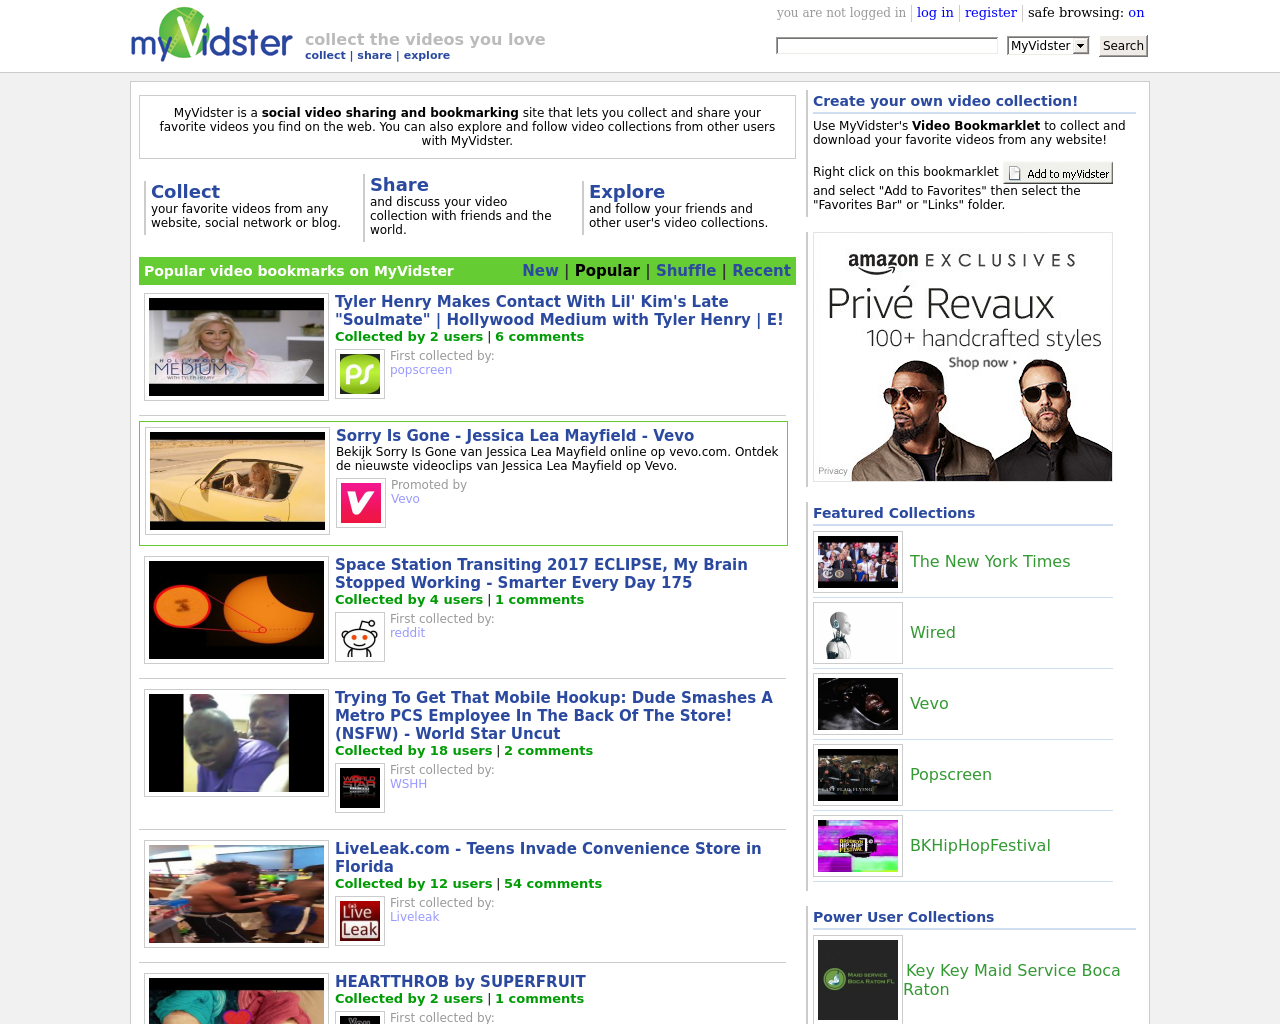Screen dimensions: 1280x1024
Task: Open The New York Times collection thumbnail
Action: pyautogui.click(x=858, y=562)
